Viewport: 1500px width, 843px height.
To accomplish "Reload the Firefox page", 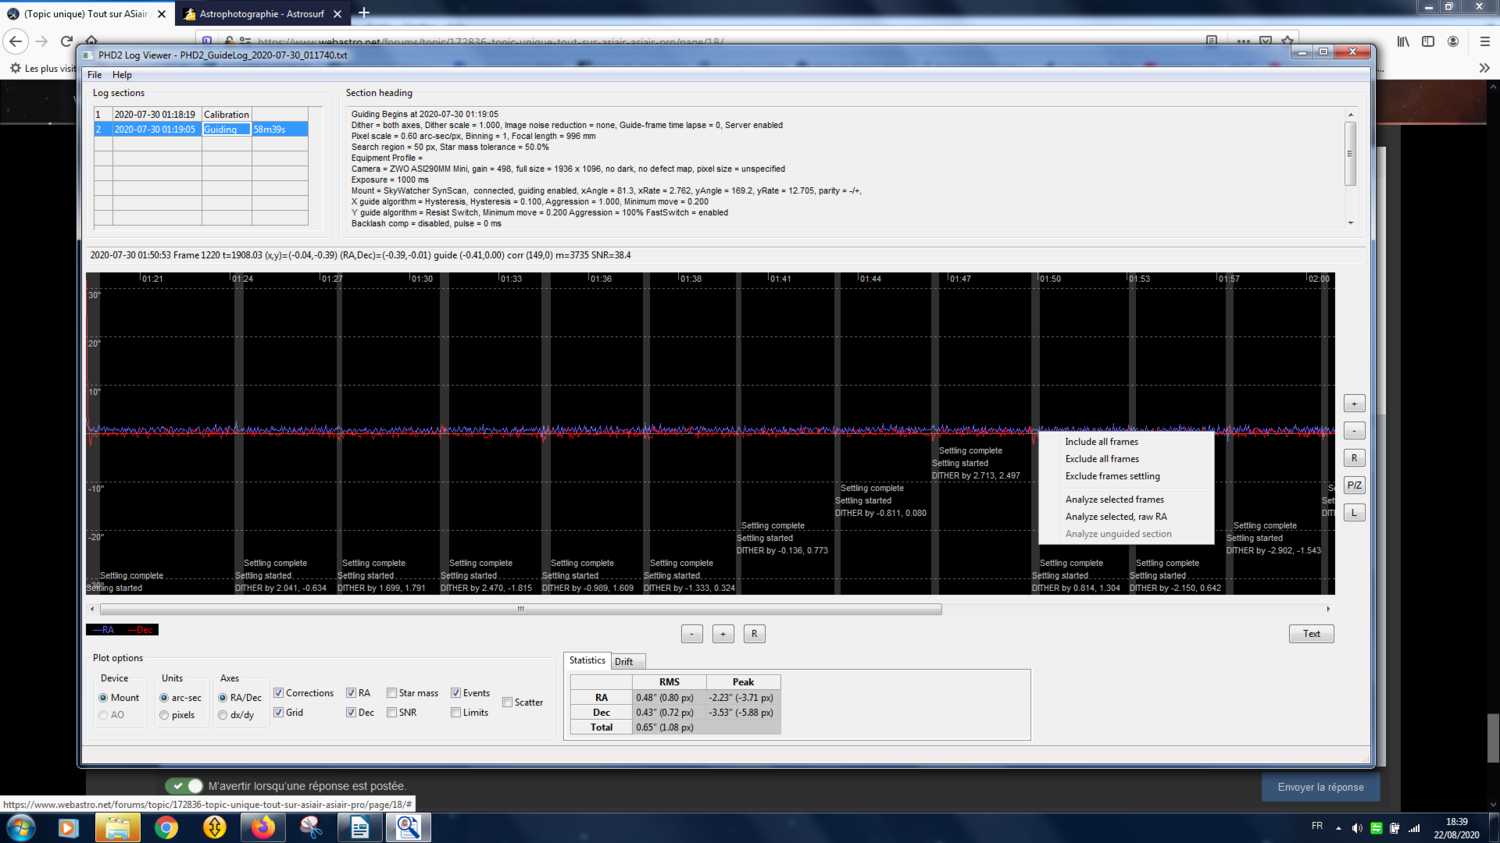I will point(67,41).
